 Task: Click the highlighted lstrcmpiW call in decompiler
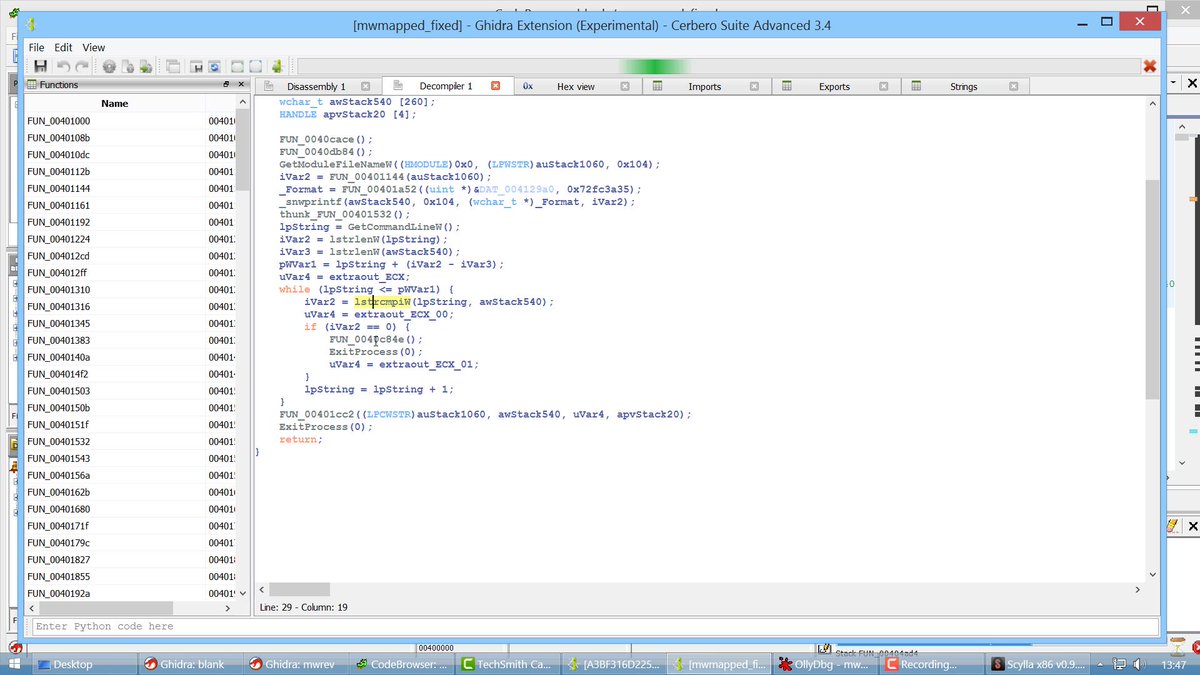(383, 301)
